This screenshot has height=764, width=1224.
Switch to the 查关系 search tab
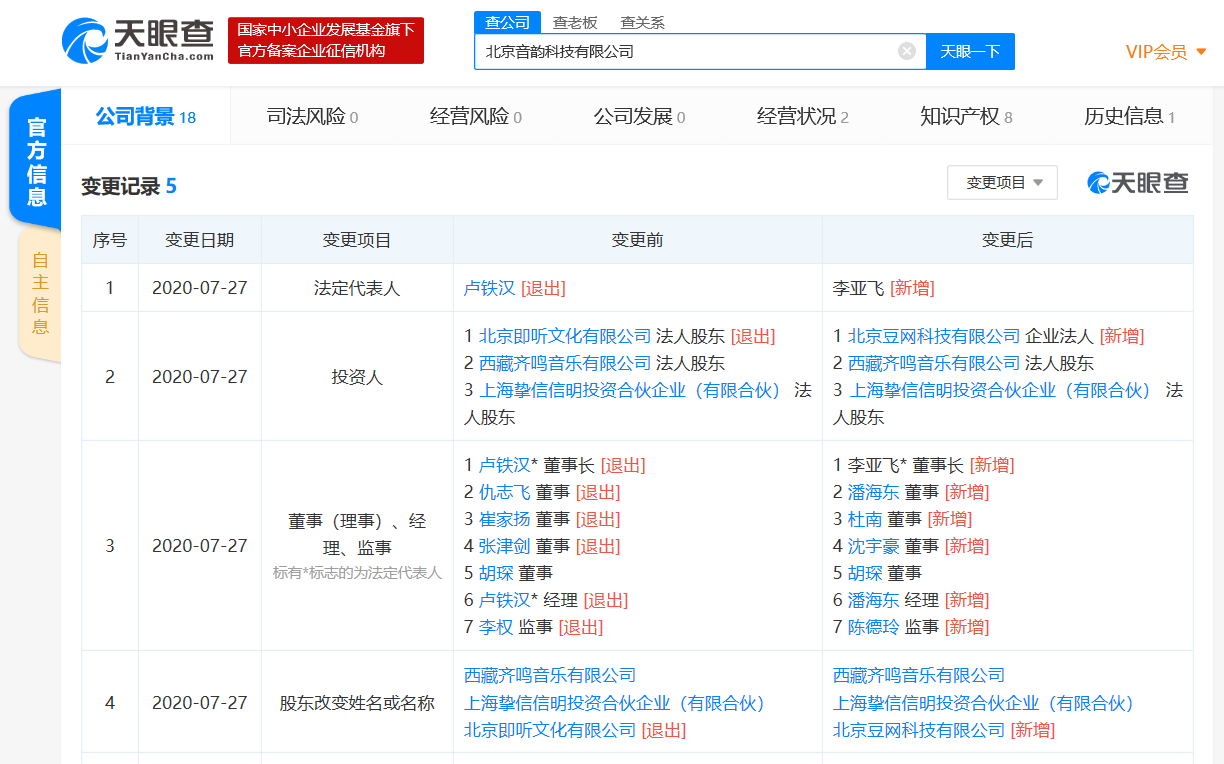coord(642,22)
